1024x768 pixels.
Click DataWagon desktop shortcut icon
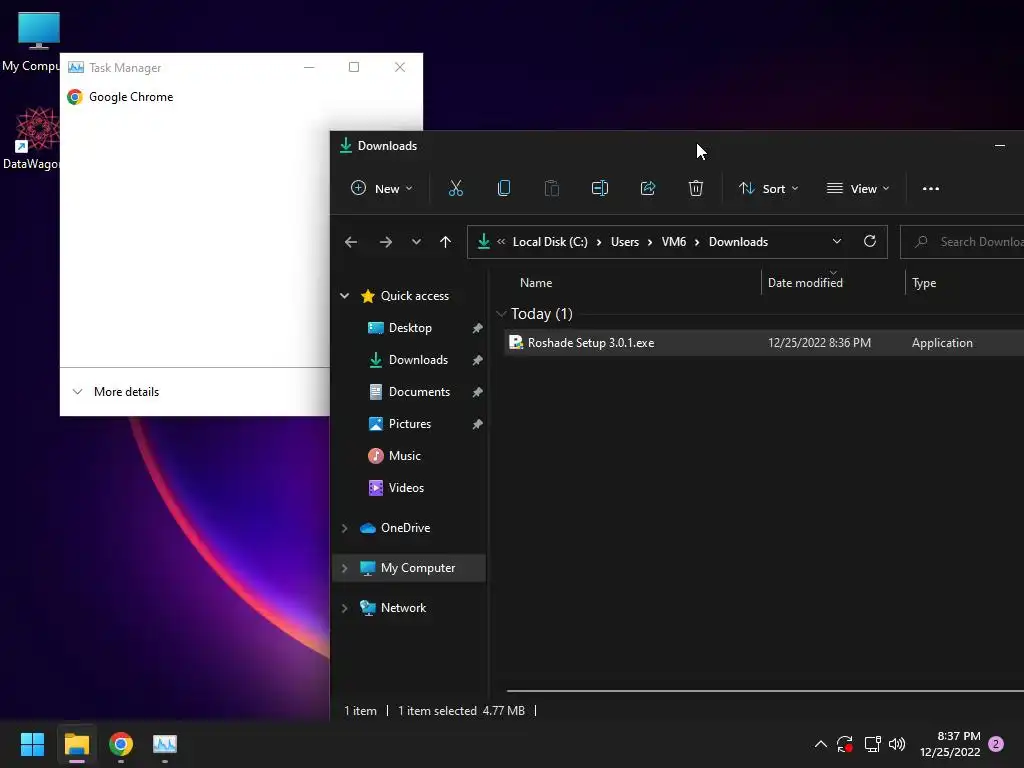coord(34,138)
